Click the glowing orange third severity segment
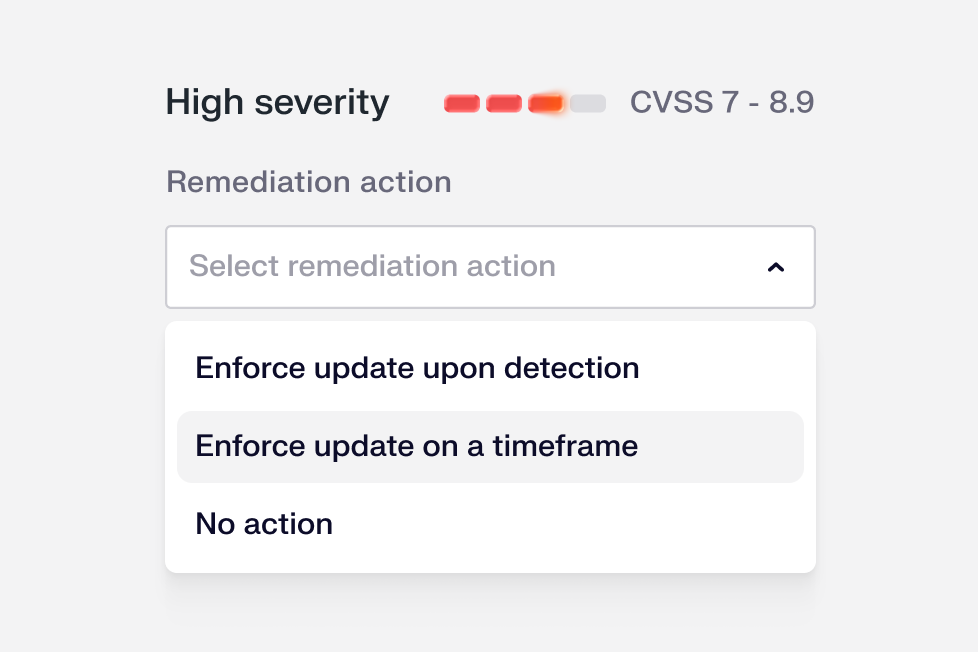Image resolution: width=978 pixels, height=652 pixels. click(546, 103)
